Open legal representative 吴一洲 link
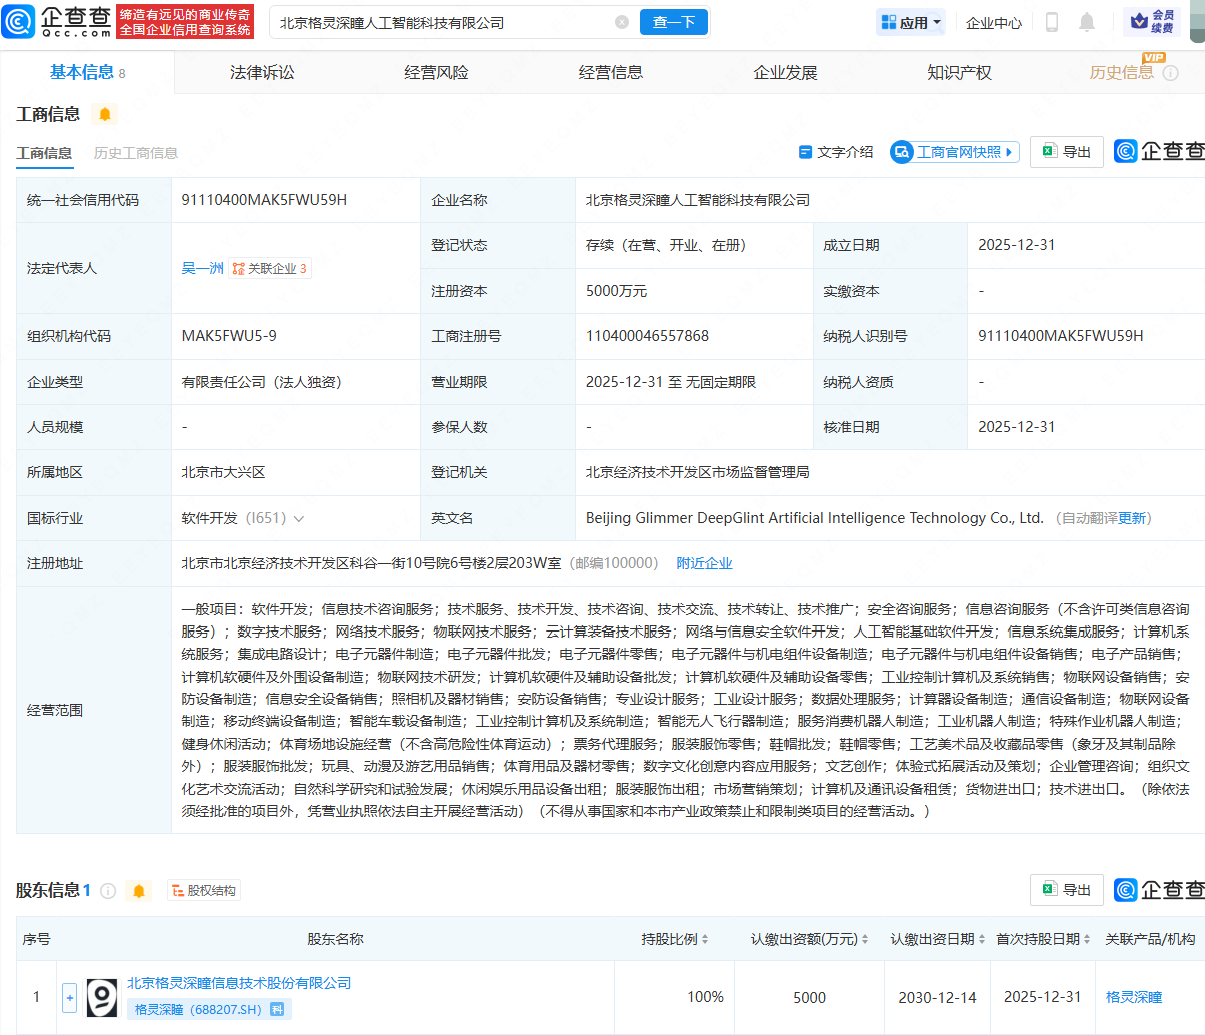1205x1035 pixels. click(202, 268)
